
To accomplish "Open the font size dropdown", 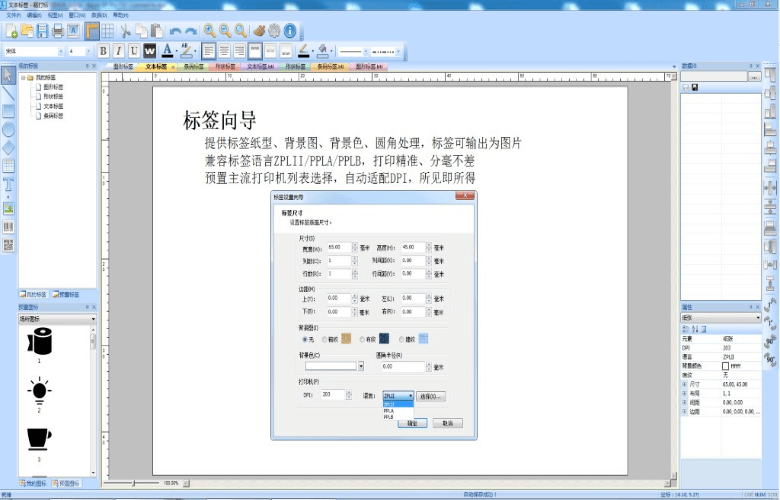I will pos(89,51).
